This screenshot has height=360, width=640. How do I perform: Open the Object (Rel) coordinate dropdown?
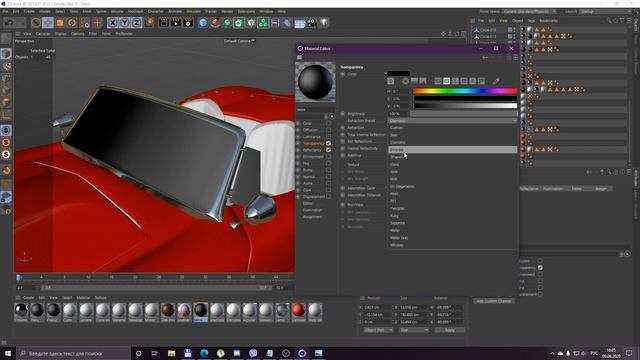point(378,330)
